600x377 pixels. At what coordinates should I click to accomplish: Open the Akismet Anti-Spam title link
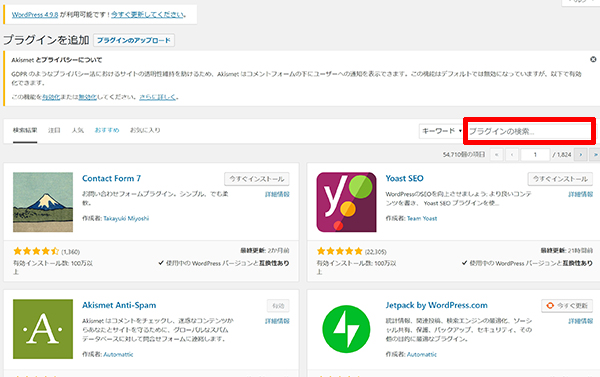pos(119,305)
